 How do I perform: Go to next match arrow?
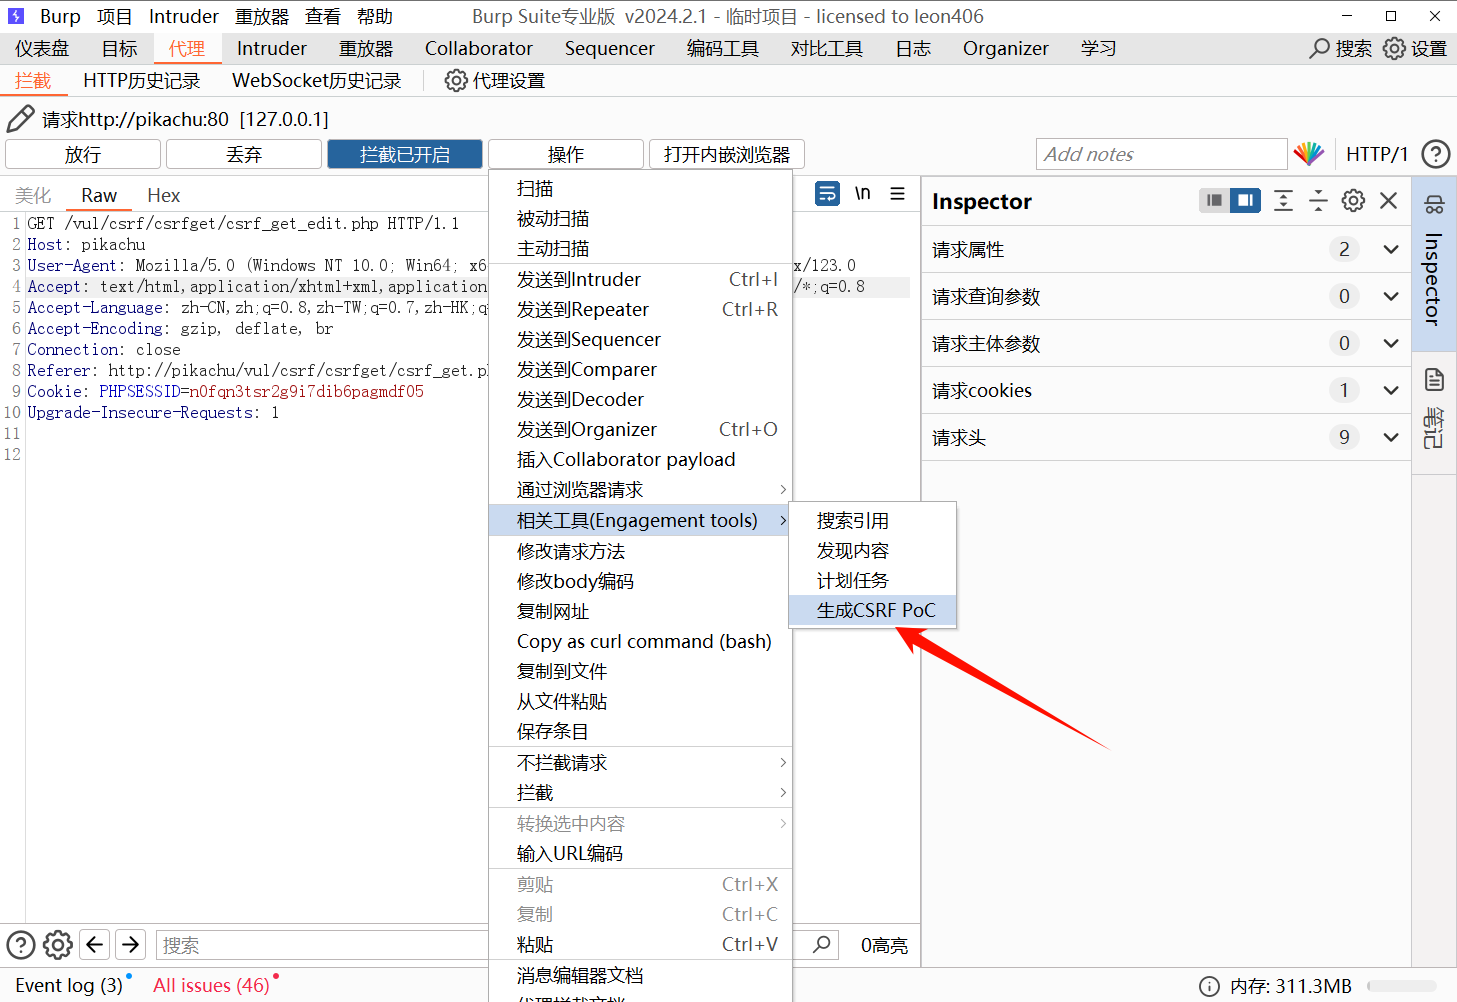(131, 945)
